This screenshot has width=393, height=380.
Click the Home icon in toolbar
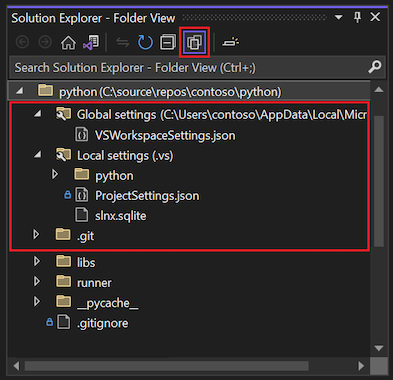coord(68,43)
